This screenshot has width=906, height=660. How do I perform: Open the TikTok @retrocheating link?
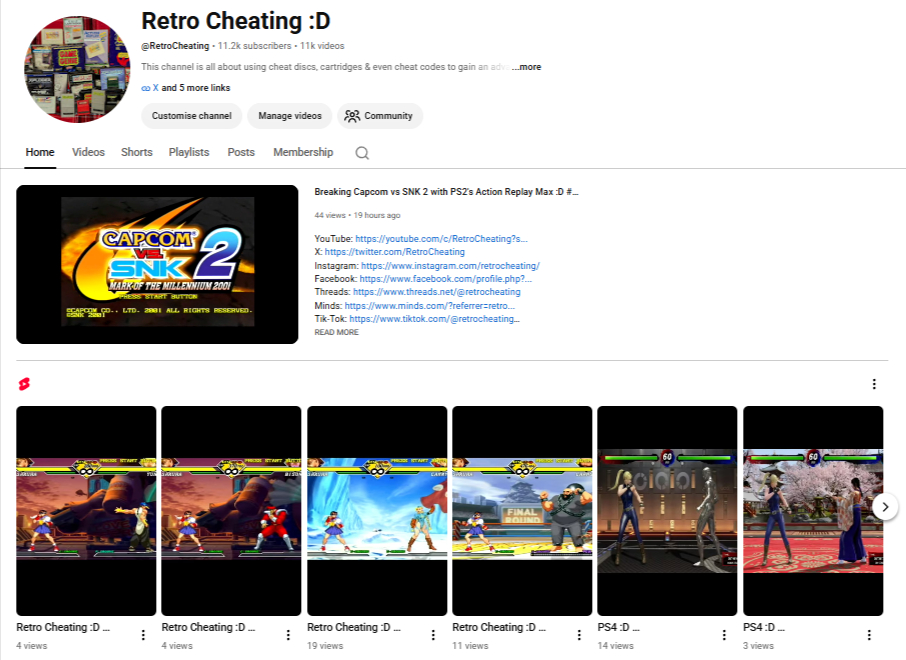(x=435, y=319)
